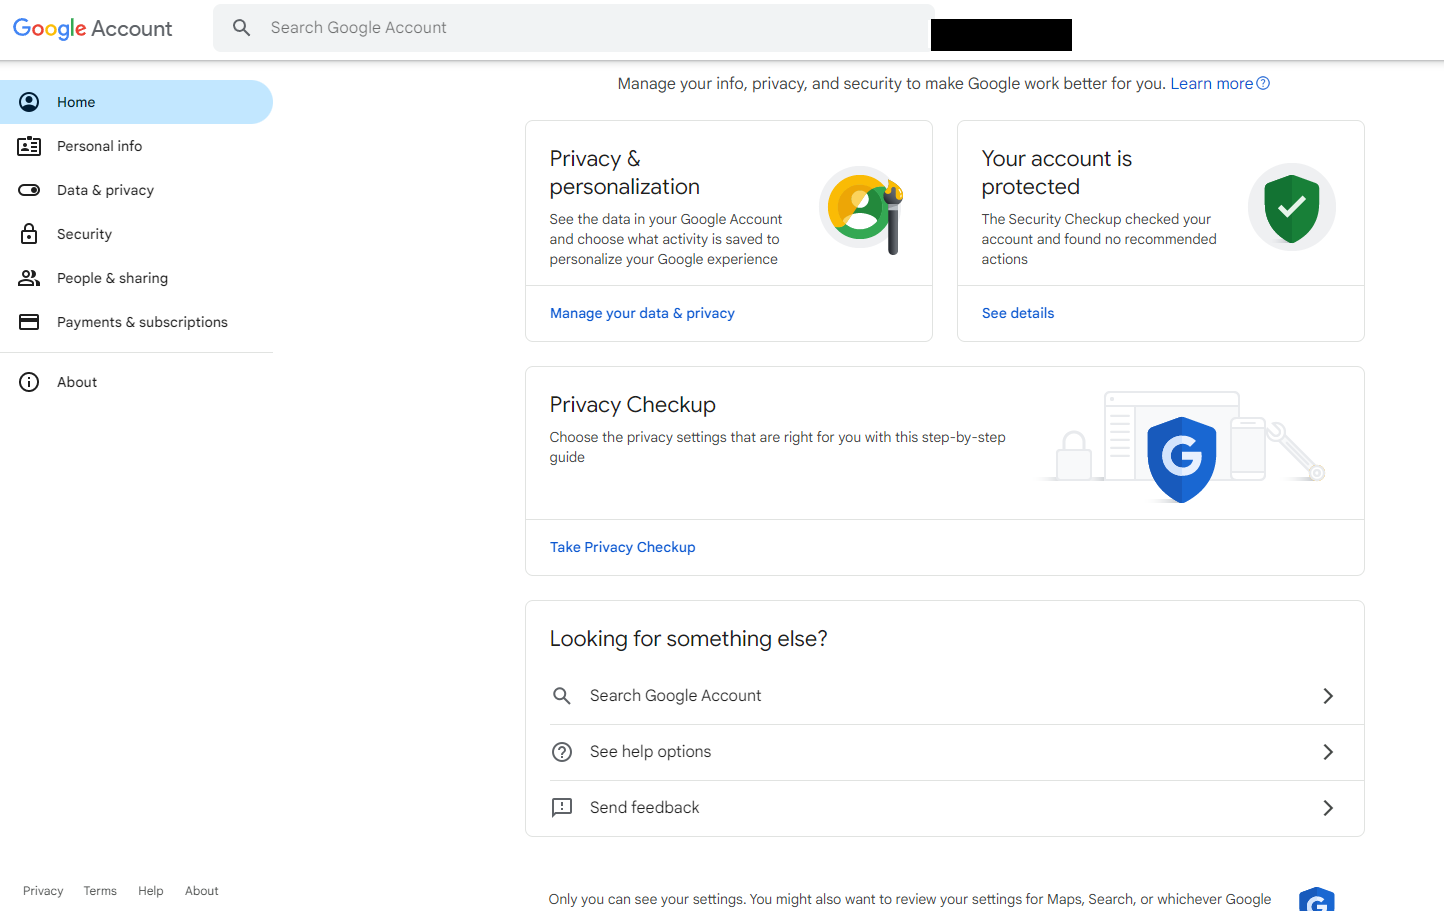Image resolution: width=1444 pixels, height=911 pixels.
Task: Go to Data & privacy
Action: pyautogui.click(x=136, y=190)
